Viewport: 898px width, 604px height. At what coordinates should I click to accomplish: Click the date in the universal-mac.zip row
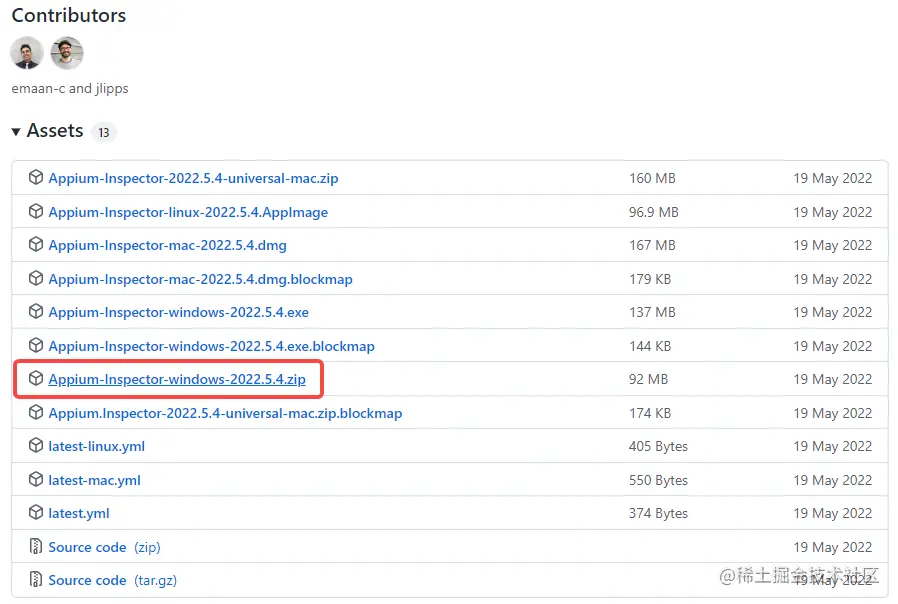coord(833,178)
